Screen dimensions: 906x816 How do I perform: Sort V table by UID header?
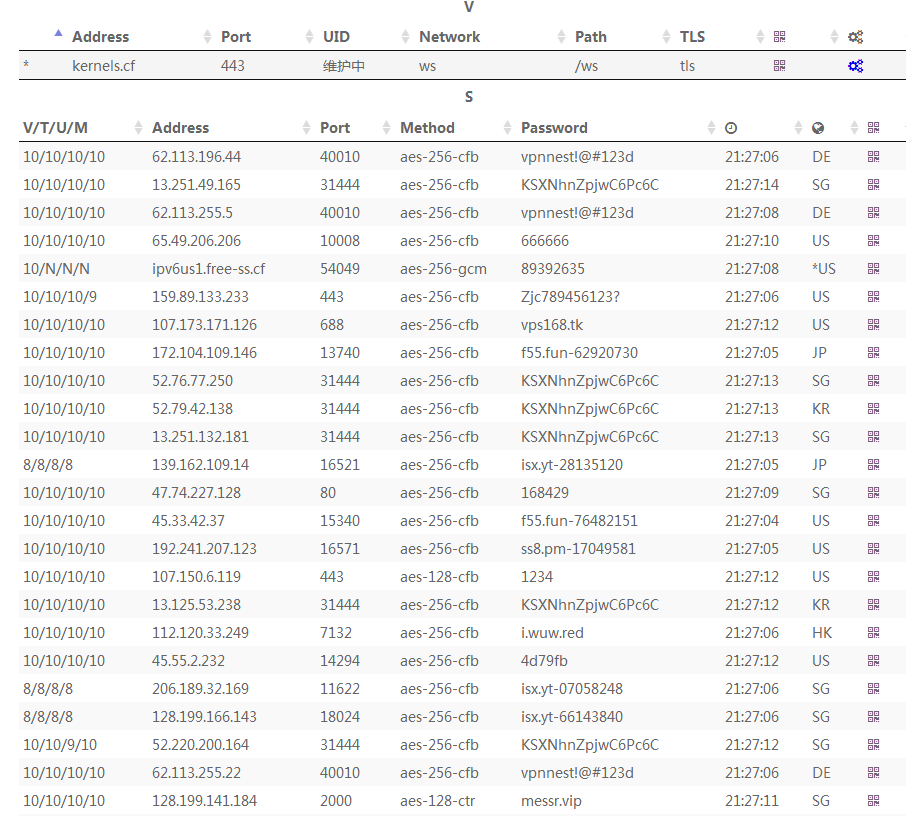[x=337, y=37]
